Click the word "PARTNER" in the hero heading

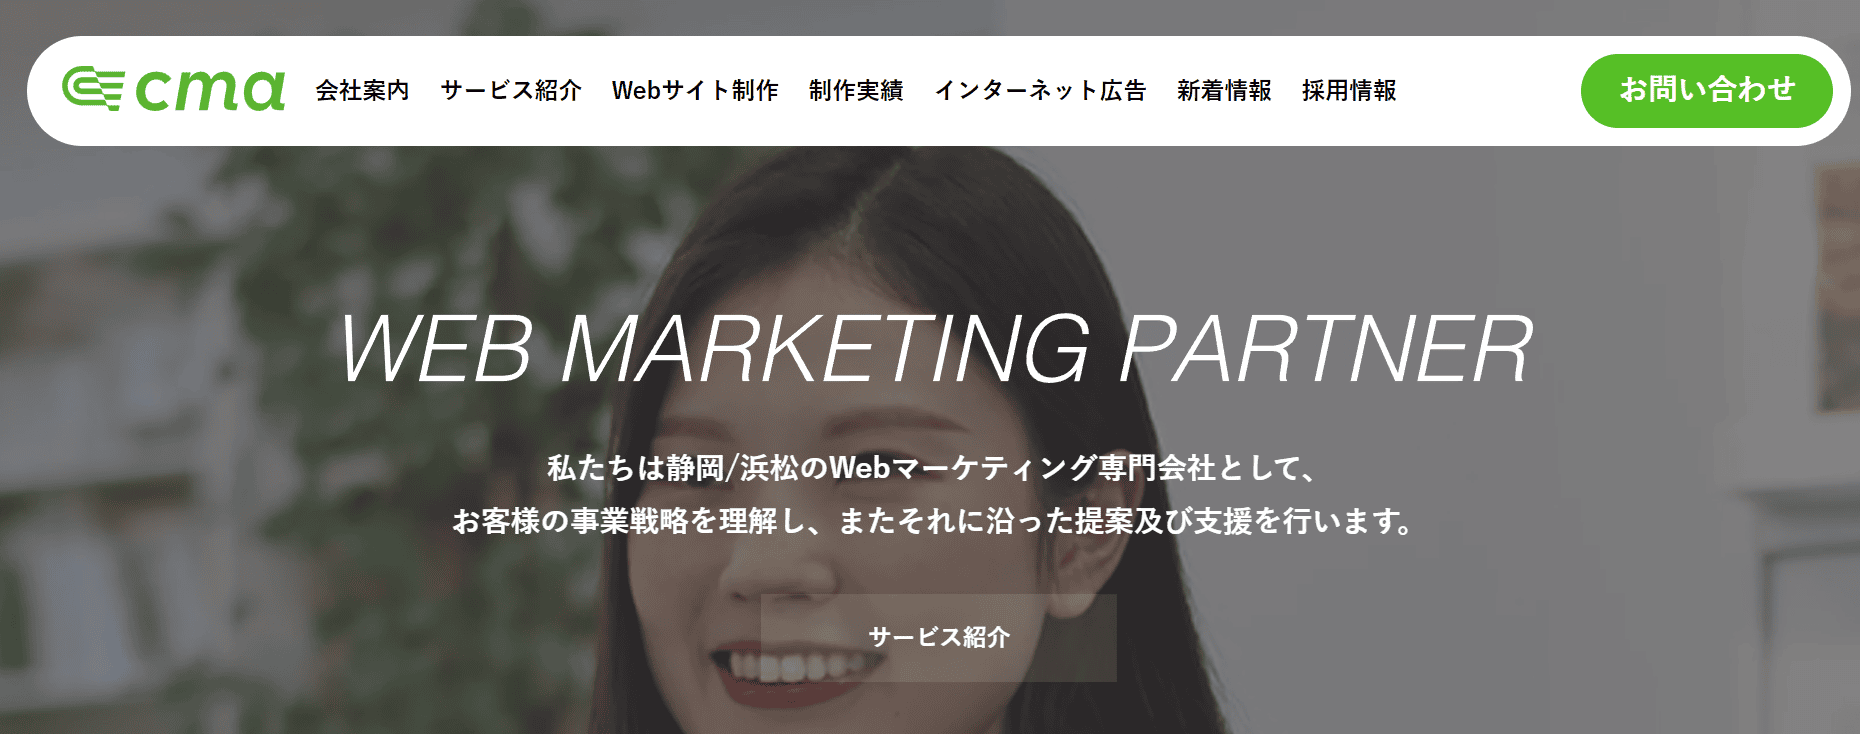click(x=1327, y=349)
